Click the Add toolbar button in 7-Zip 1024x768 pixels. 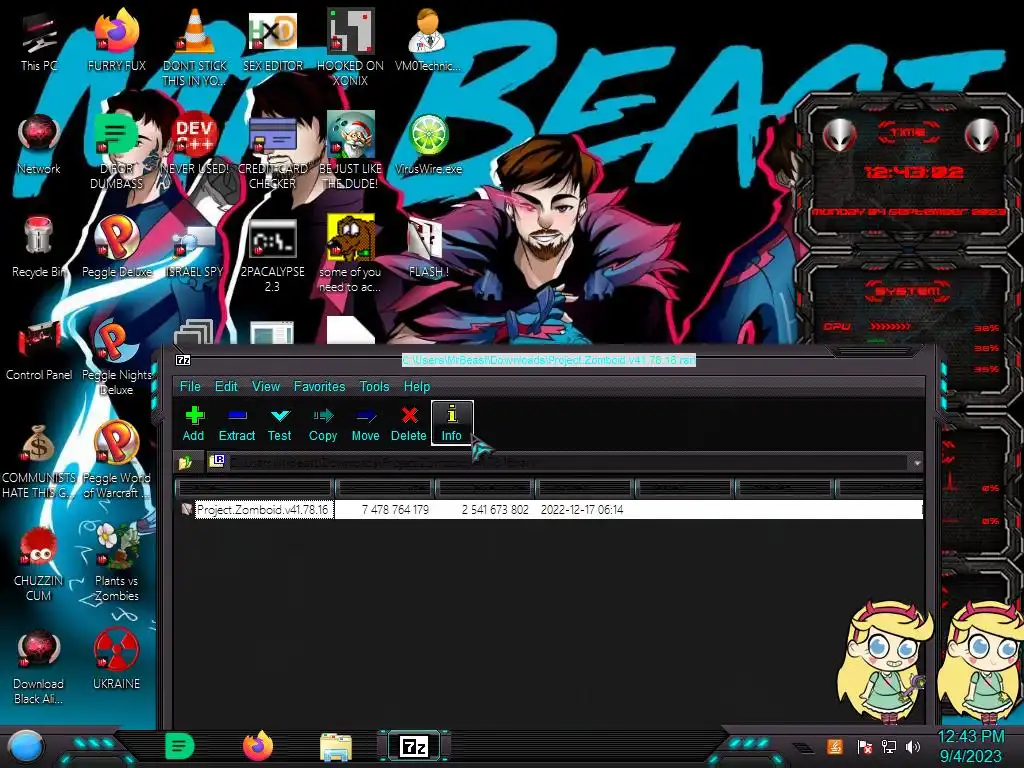coord(193,423)
